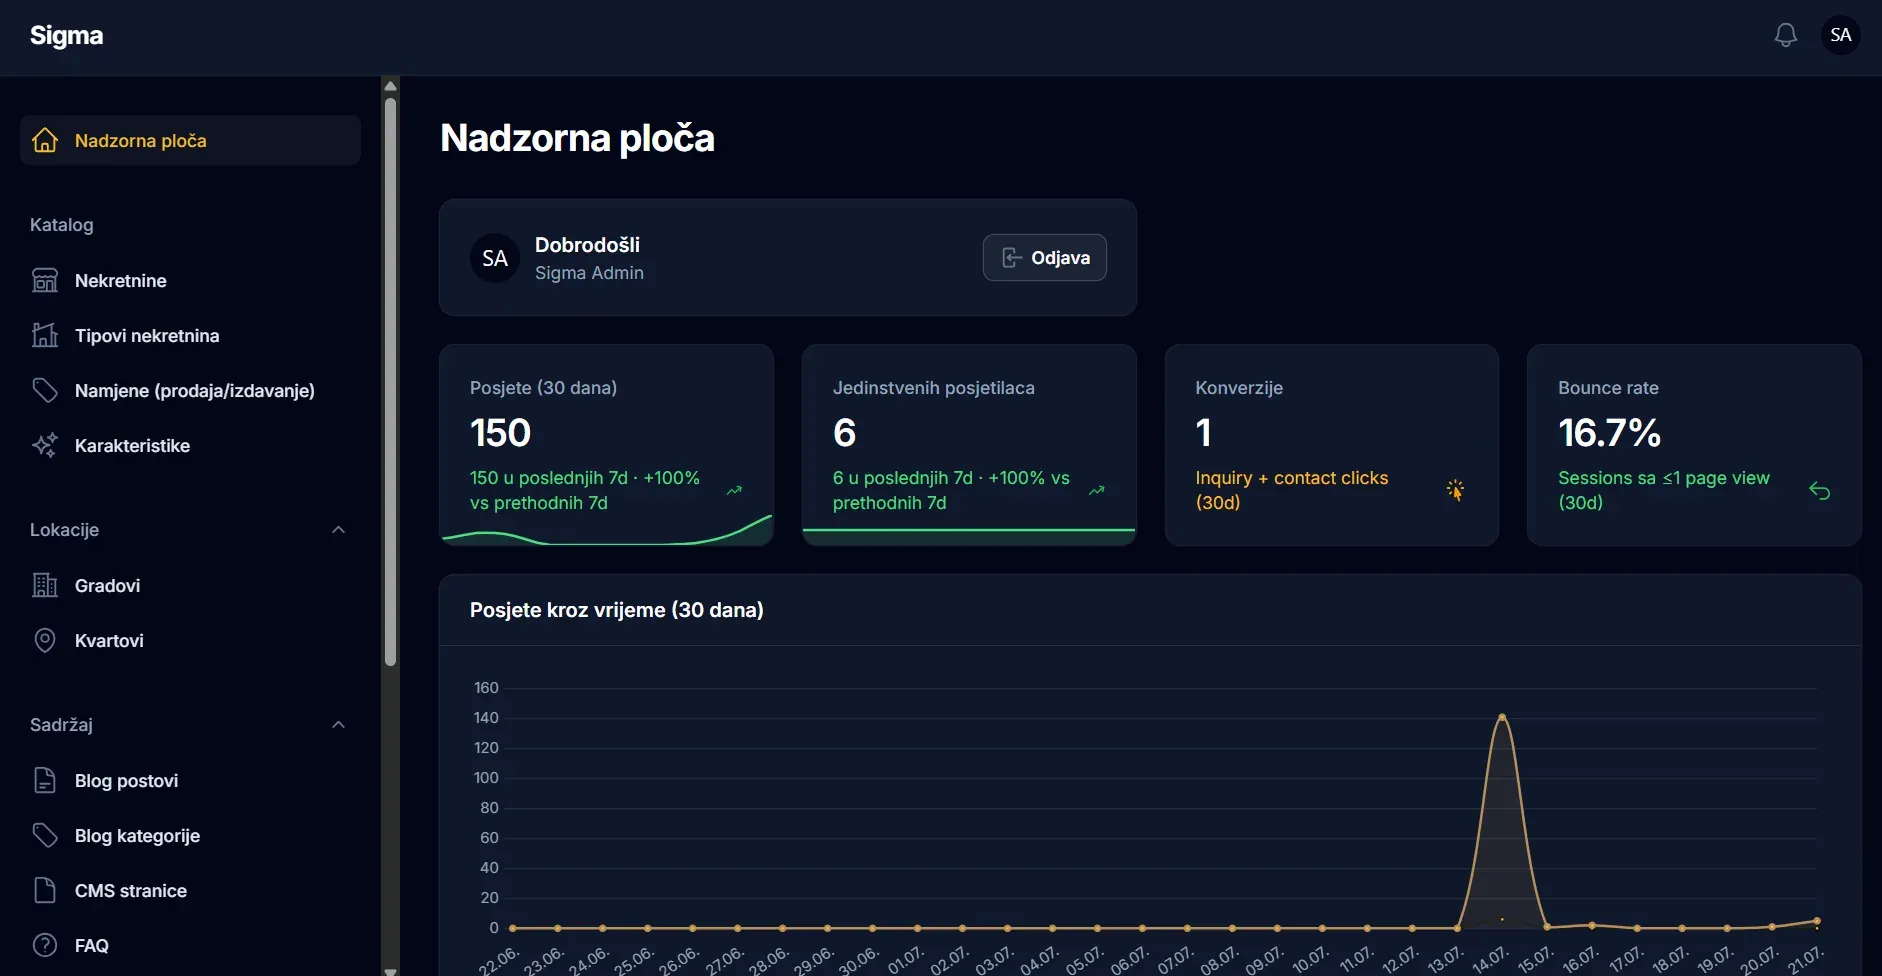The width and height of the screenshot is (1882, 976).
Task: Click the chart peak point at 14.07.
Action: [x=1502, y=717]
